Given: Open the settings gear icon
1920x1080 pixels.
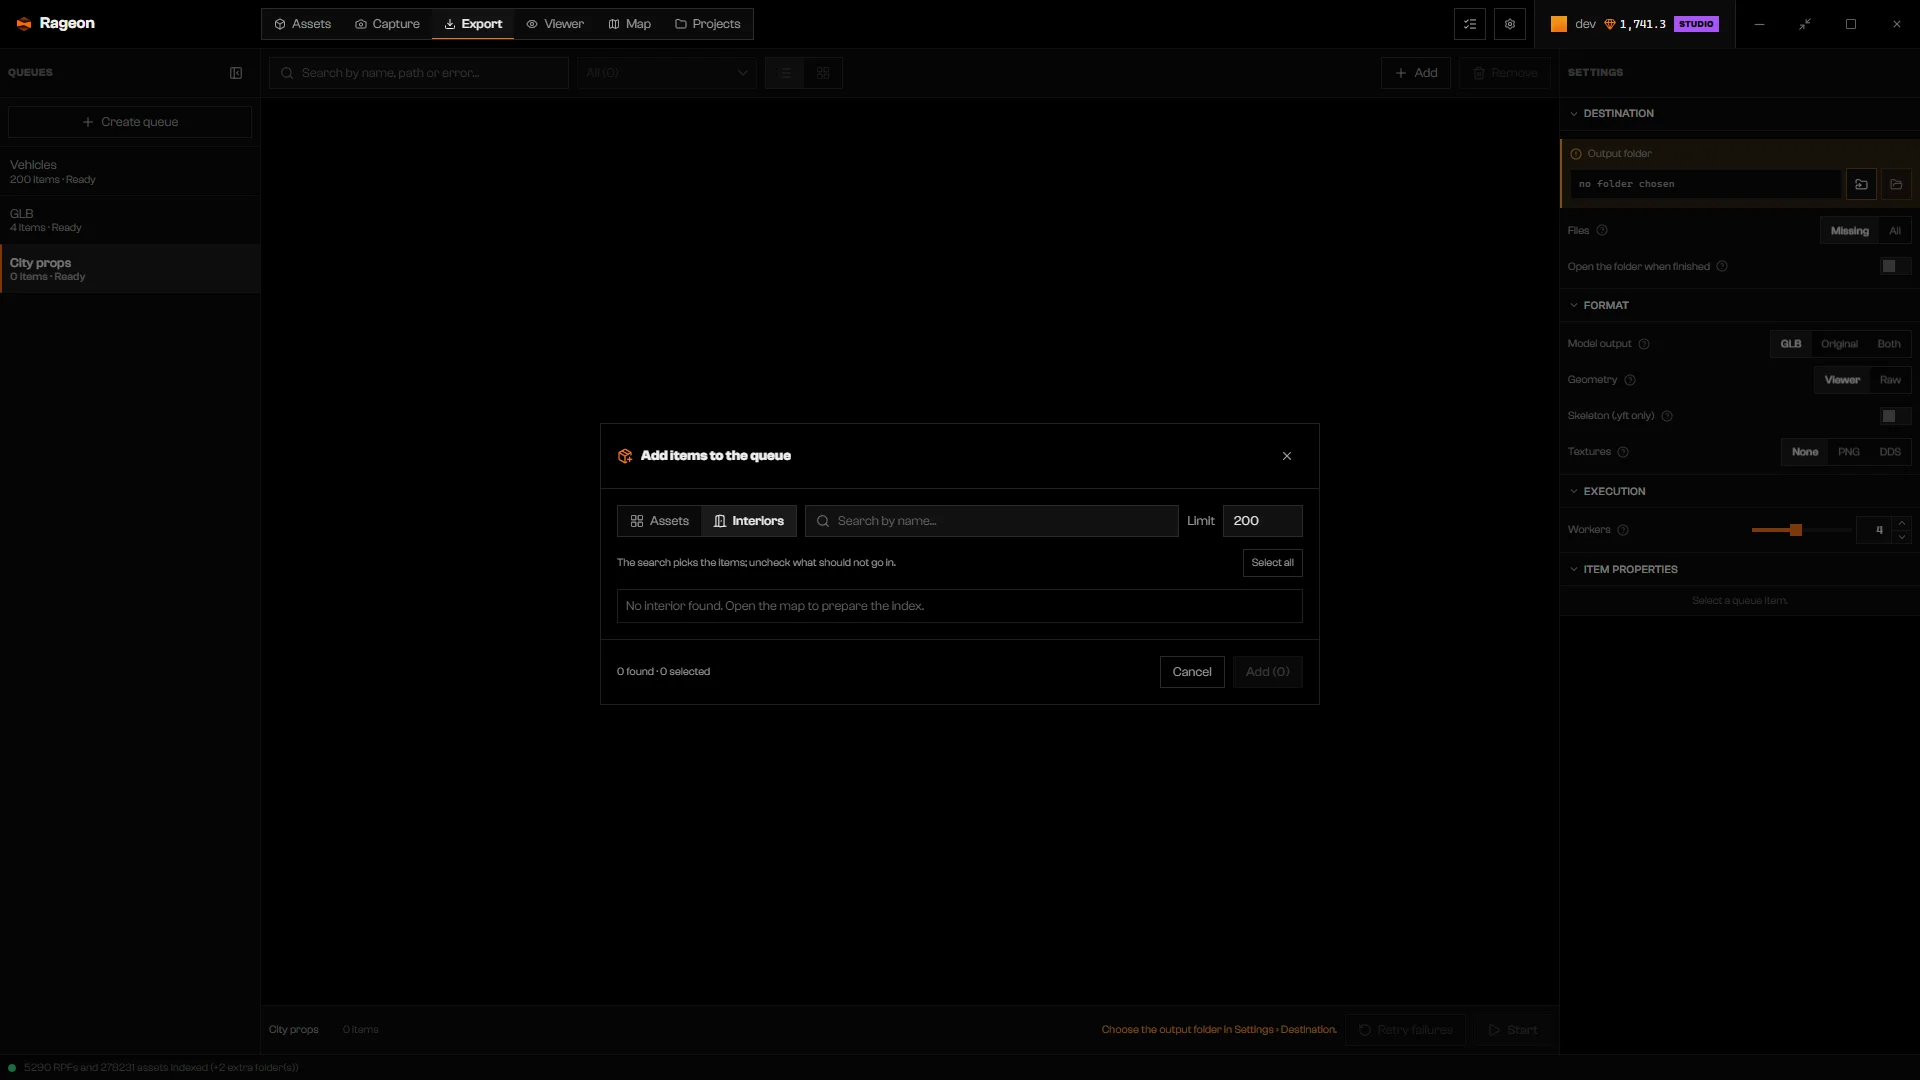Looking at the screenshot, I should pos(1510,24).
